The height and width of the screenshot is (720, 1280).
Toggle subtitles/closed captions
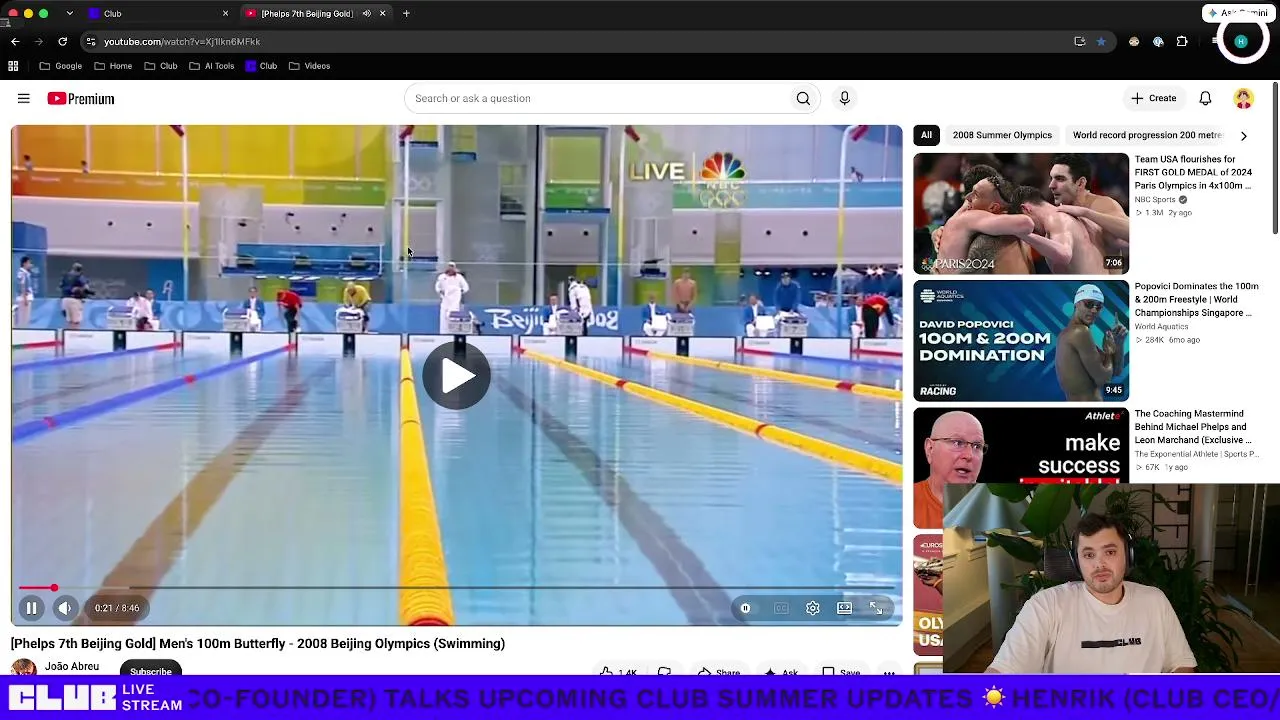781,608
